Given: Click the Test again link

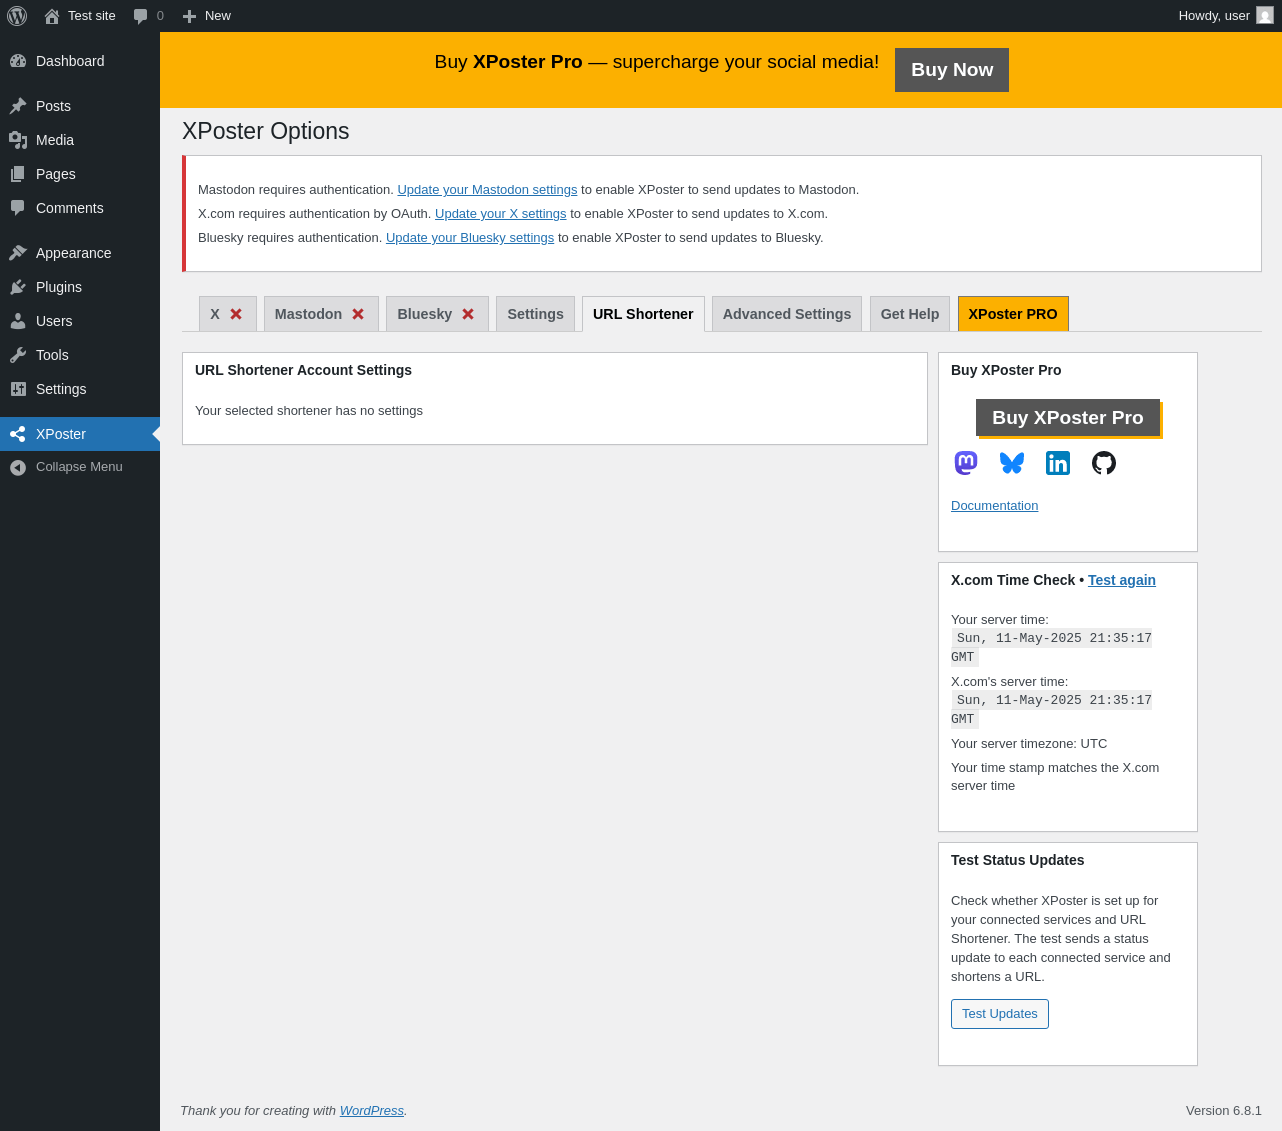Looking at the screenshot, I should click(1122, 580).
